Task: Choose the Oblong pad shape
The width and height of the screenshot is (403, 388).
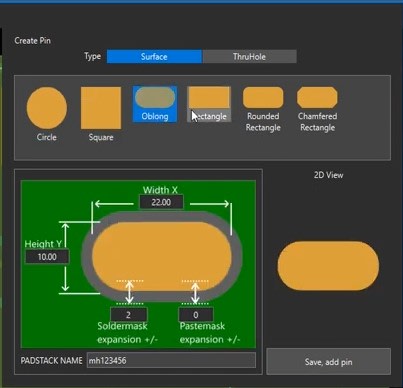Action: (155, 104)
